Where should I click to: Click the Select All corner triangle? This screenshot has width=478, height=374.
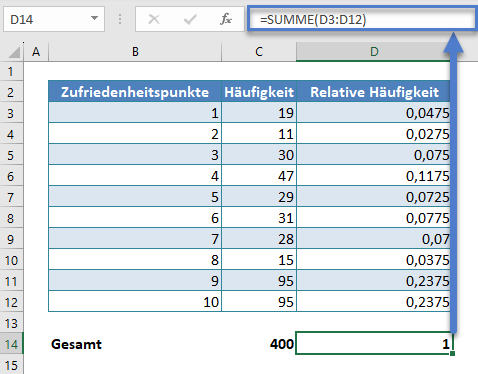(14, 52)
